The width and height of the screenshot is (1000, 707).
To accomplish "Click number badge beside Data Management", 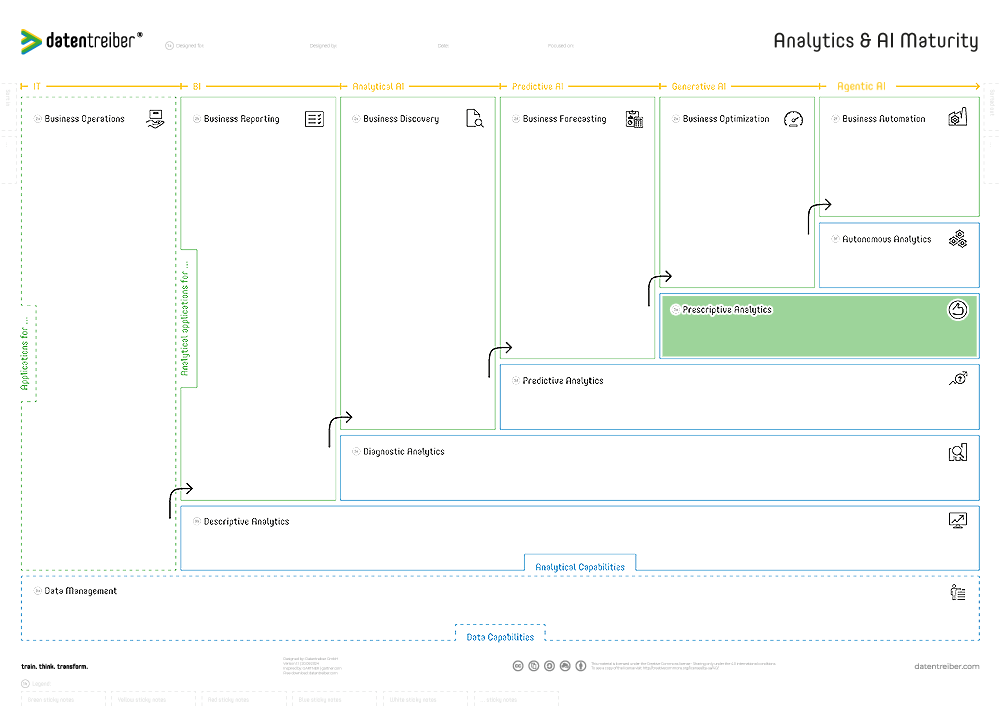I will coord(38,591).
